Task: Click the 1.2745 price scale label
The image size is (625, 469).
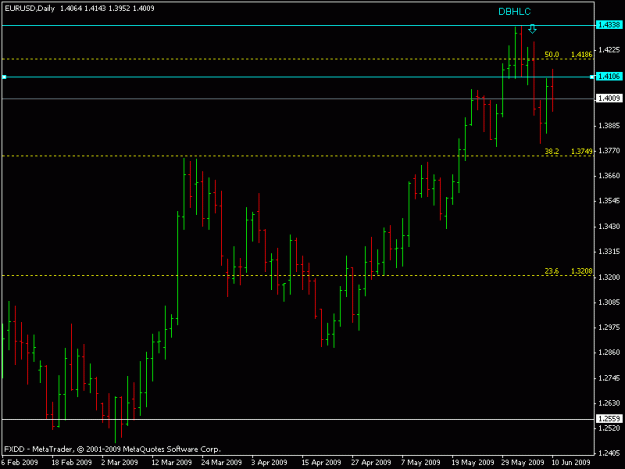Action: point(609,378)
